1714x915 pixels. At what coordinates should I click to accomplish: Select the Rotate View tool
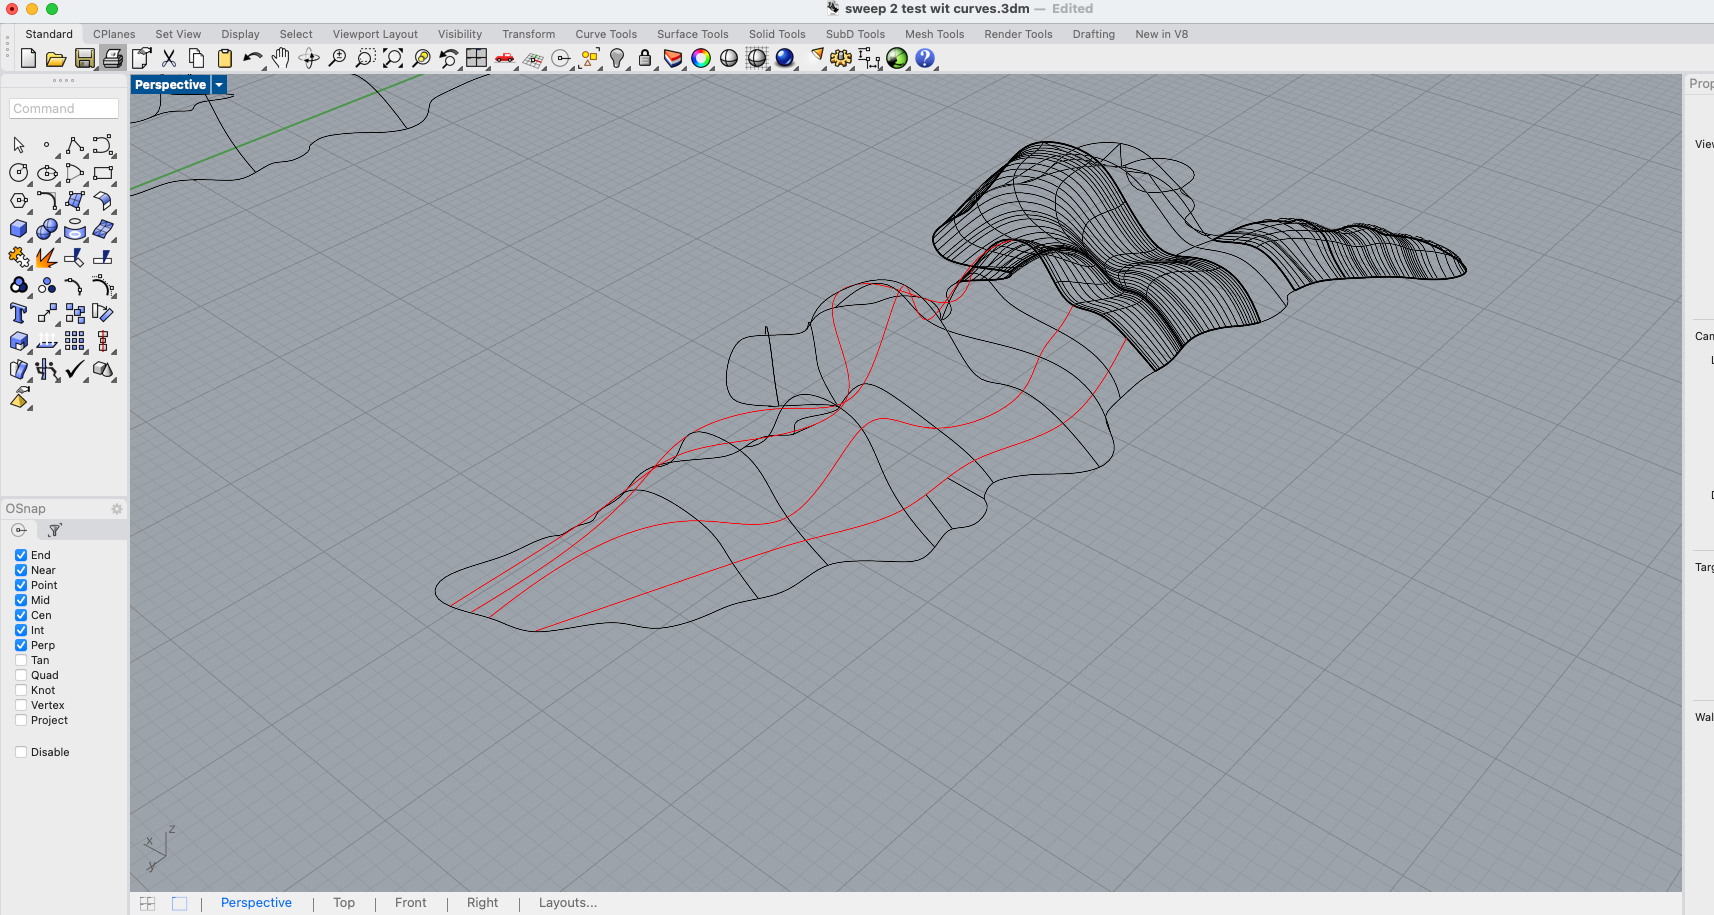(309, 58)
